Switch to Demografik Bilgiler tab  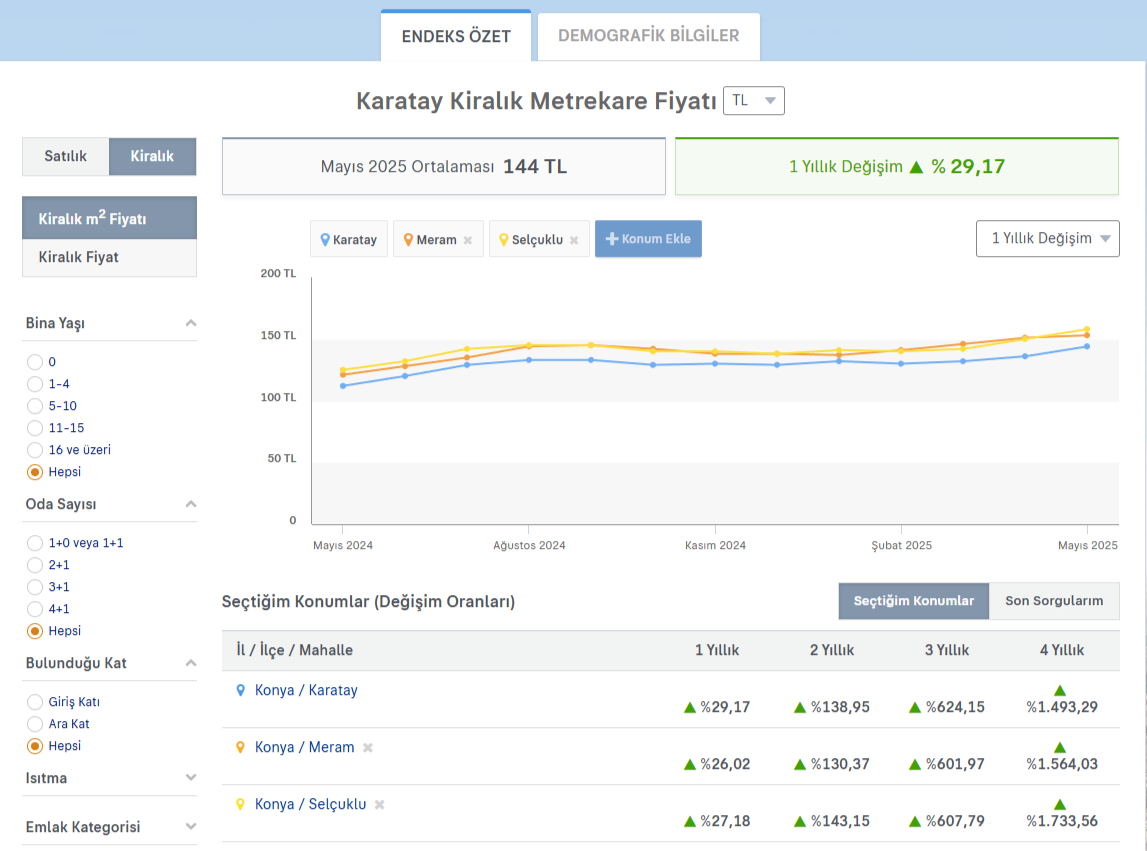648,36
